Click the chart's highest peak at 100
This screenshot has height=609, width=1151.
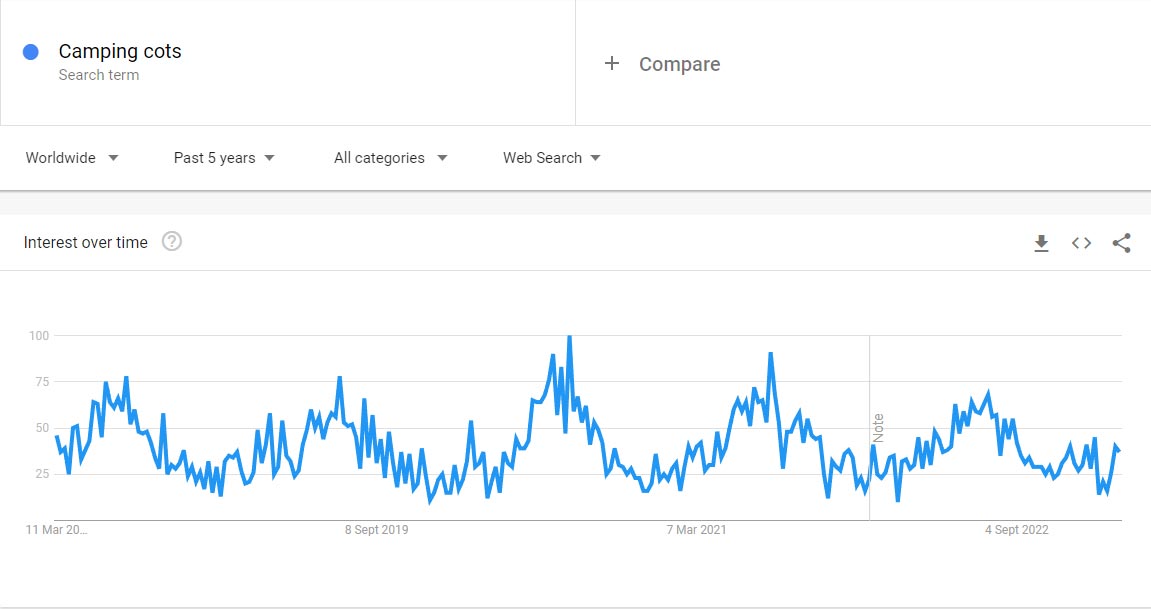tap(569, 337)
